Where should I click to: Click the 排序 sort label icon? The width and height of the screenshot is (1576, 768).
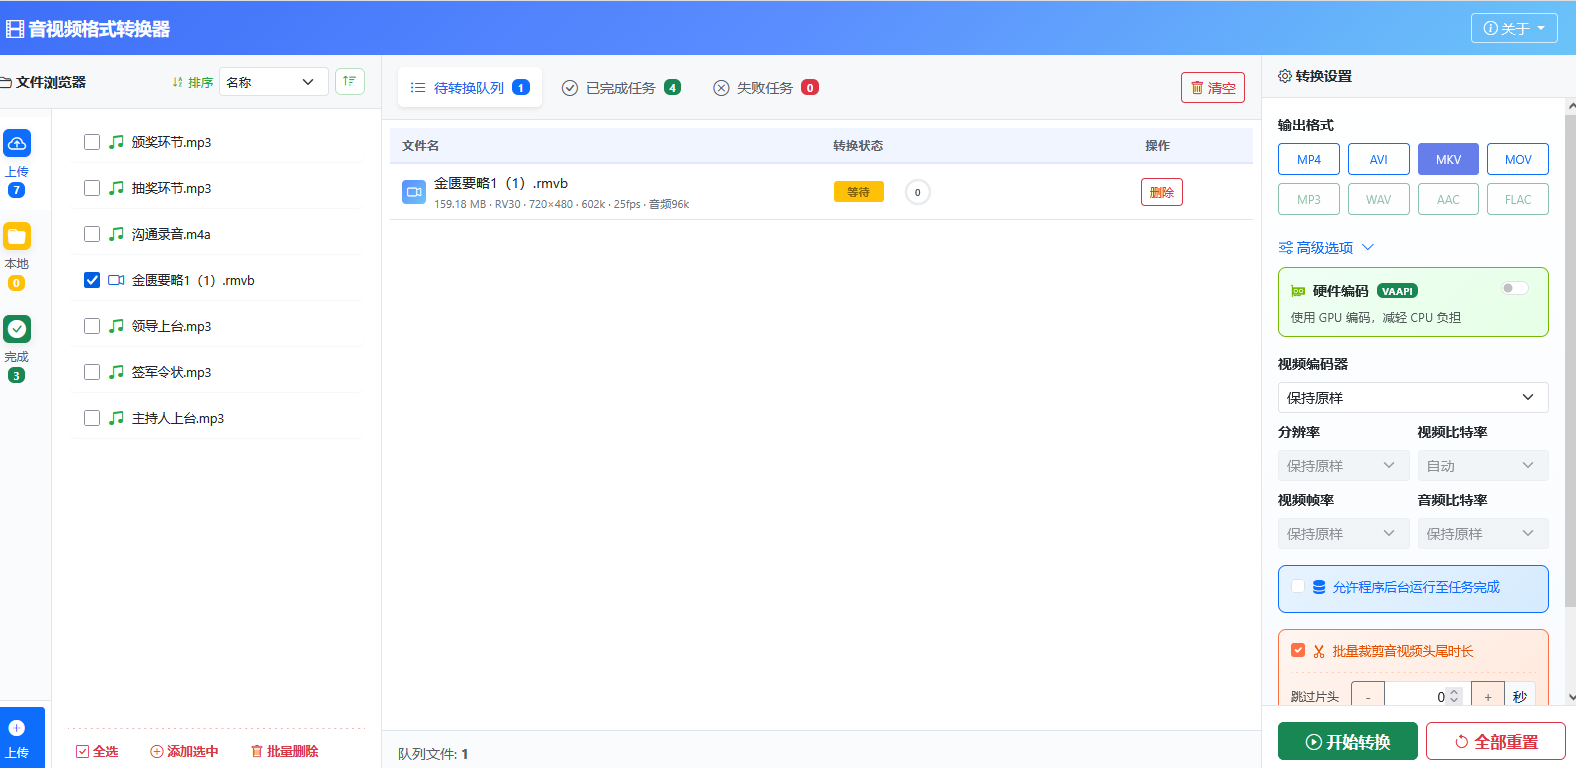[177, 82]
